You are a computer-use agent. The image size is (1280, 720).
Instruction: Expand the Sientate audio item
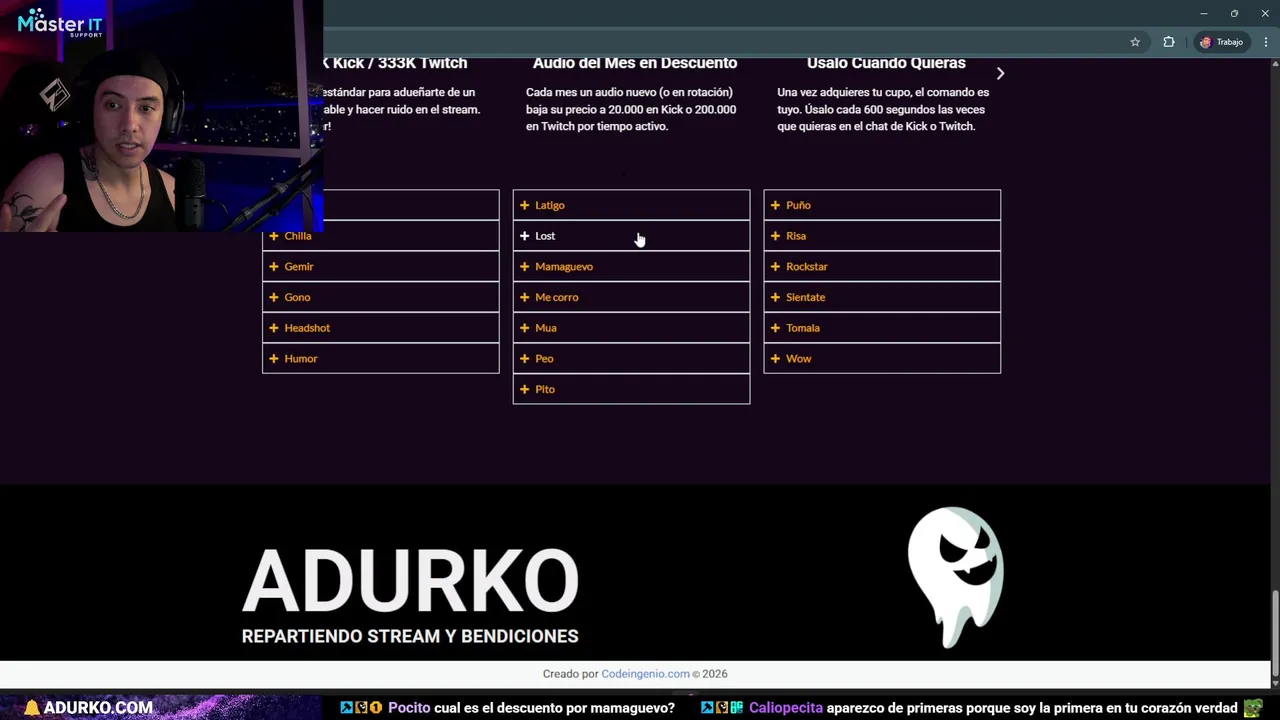click(882, 297)
